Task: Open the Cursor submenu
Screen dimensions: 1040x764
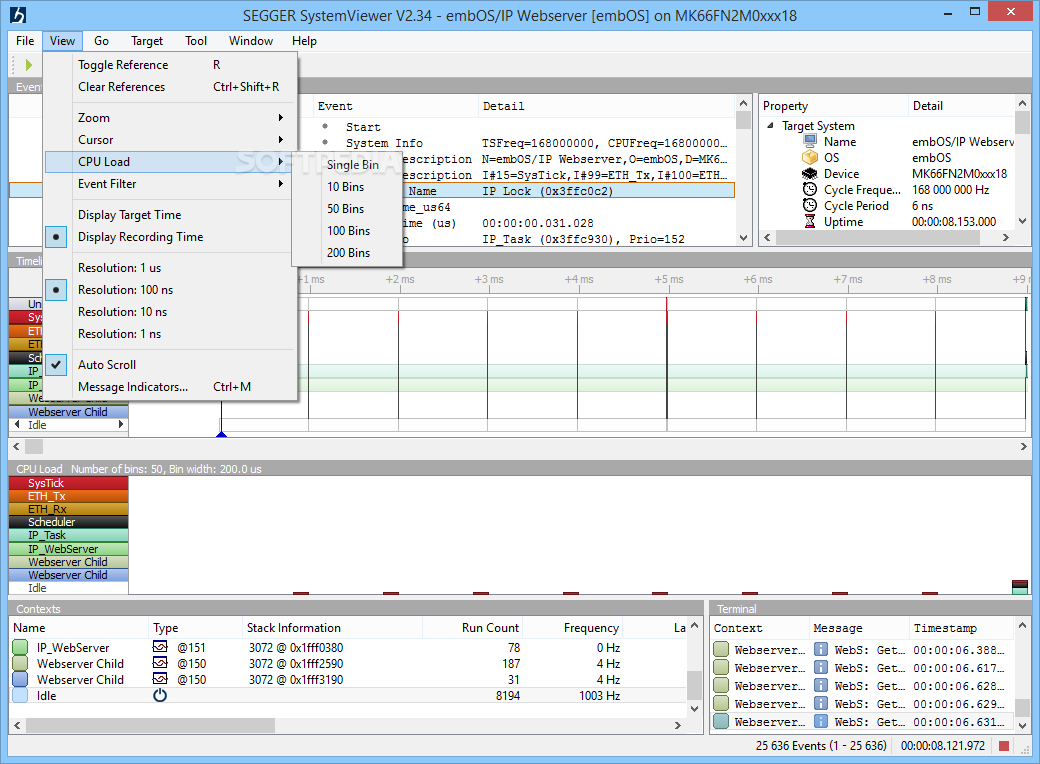Action: (x=169, y=140)
